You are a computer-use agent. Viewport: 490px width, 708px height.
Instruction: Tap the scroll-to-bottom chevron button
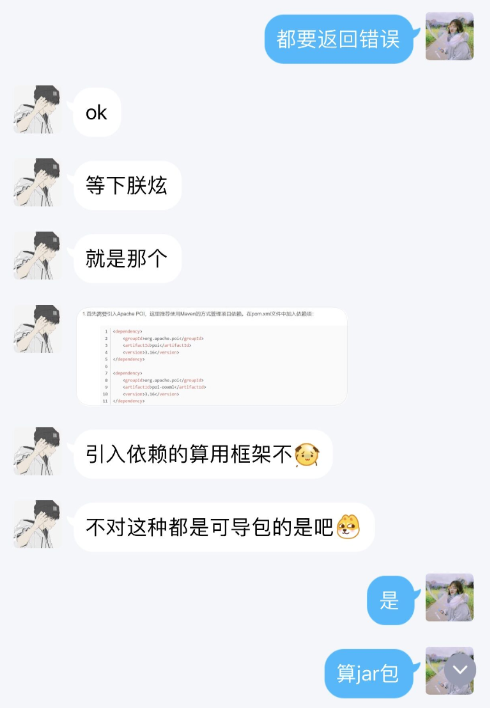pyautogui.click(x=460, y=670)
